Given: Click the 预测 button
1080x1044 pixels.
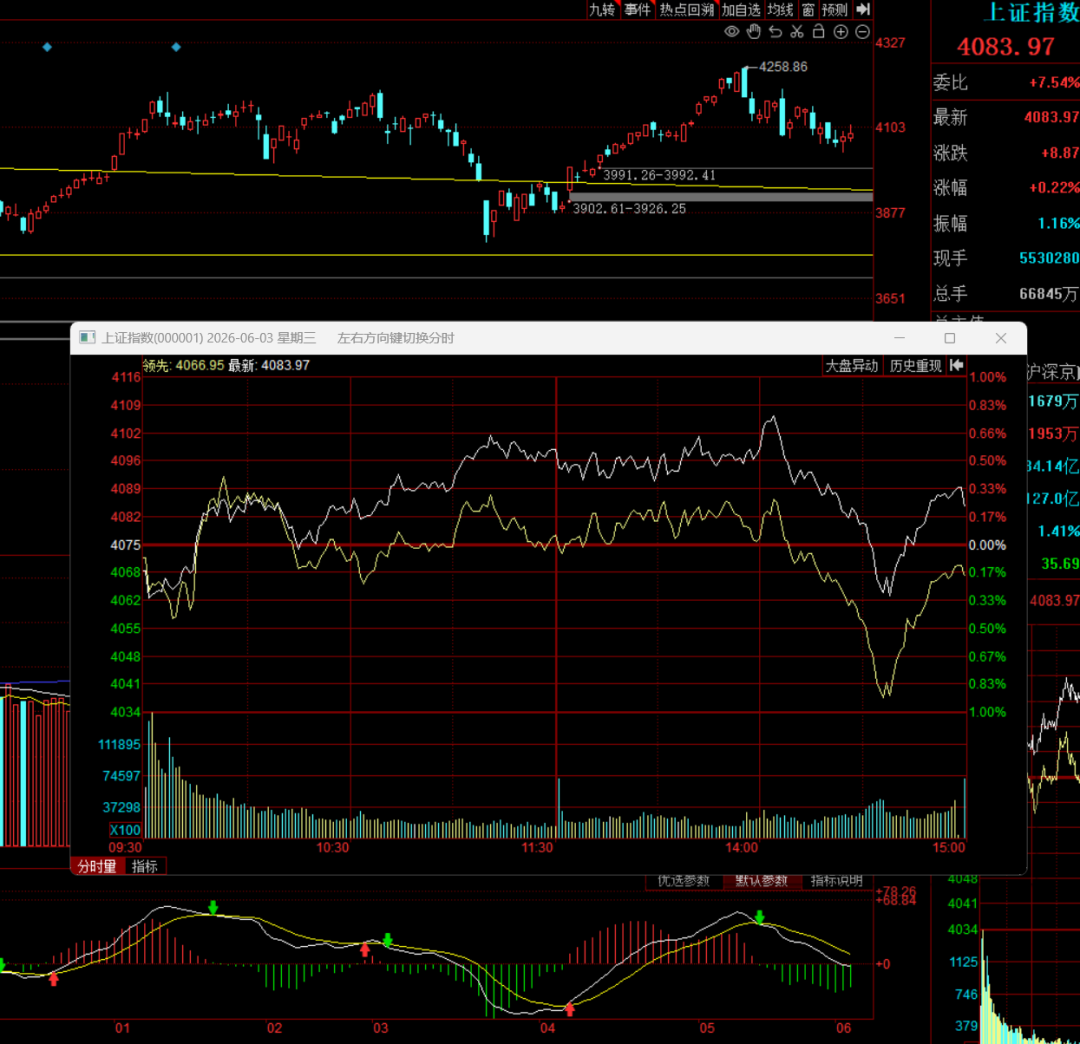Looking at the screenshot, I should 835,10.
